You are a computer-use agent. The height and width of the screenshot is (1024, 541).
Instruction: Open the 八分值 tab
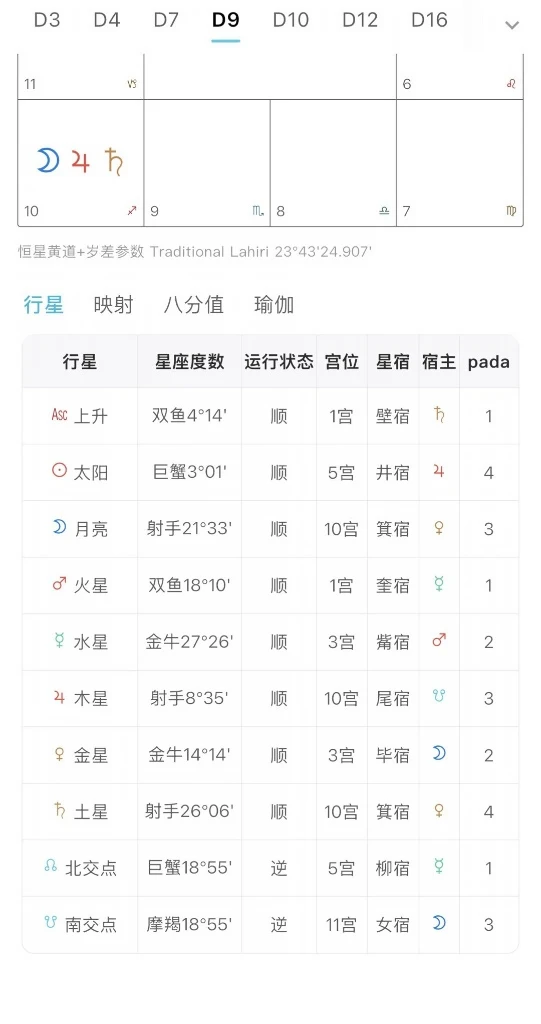click(194, 305)
